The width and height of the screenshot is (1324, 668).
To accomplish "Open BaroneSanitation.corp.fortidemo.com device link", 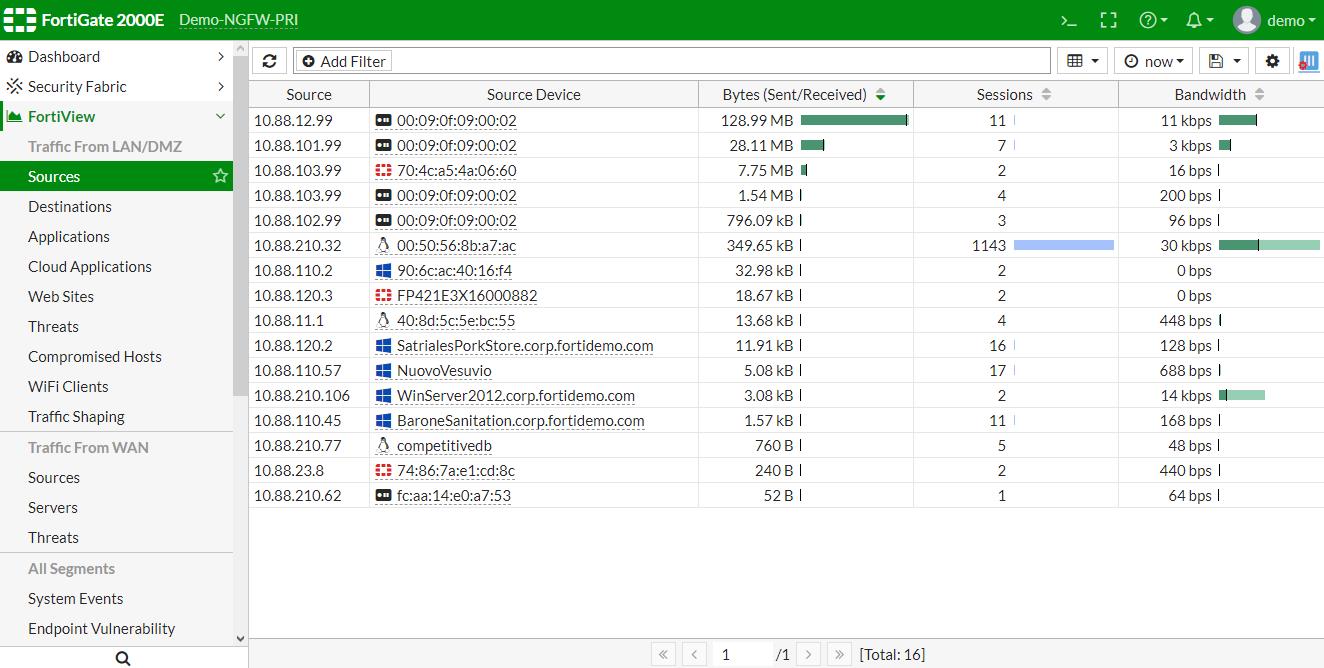I will tap(521, 421).
